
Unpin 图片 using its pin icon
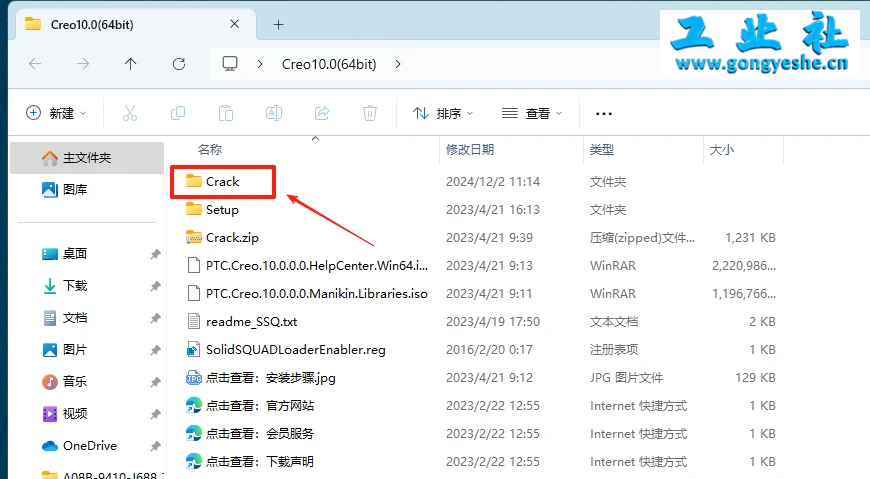pyautogui.click(x=155, y=350)
